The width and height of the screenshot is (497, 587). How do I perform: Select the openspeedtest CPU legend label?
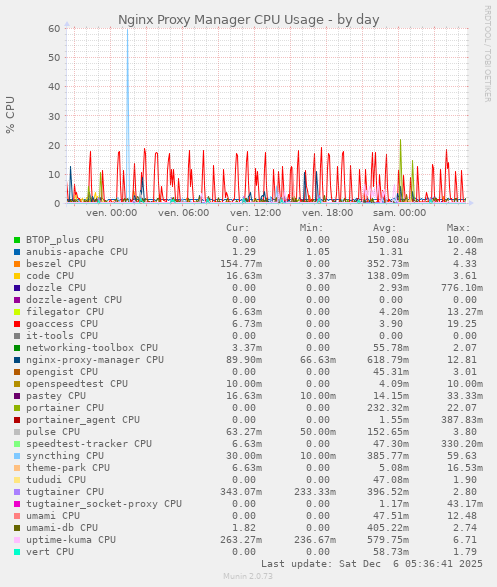coord(77,384)
